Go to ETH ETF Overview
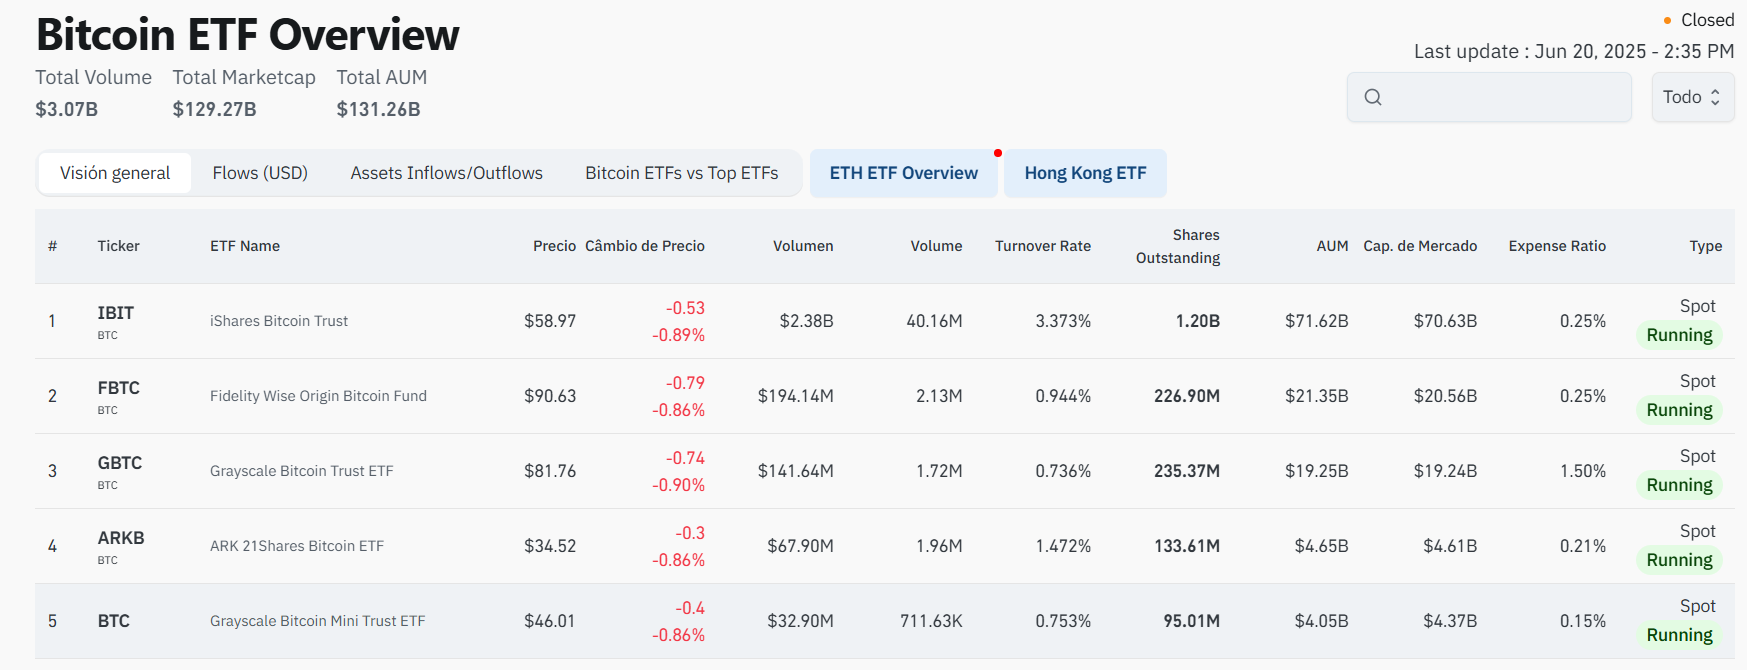Viewport: 1747px width, 670px height. [x=904, y=173]
